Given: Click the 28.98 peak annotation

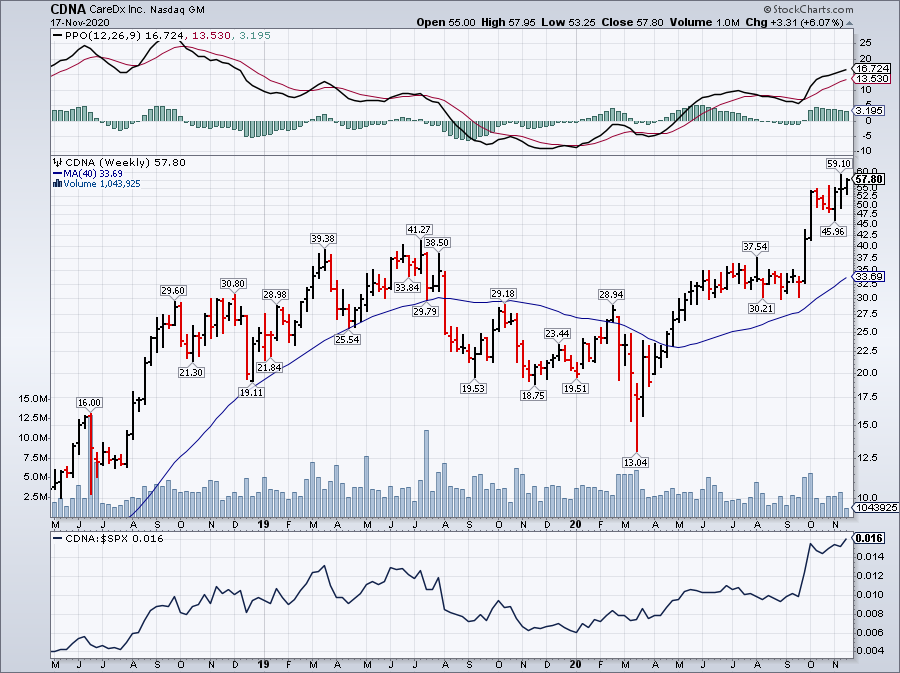Looking at the screenshot, I should (x=275, y=294).
